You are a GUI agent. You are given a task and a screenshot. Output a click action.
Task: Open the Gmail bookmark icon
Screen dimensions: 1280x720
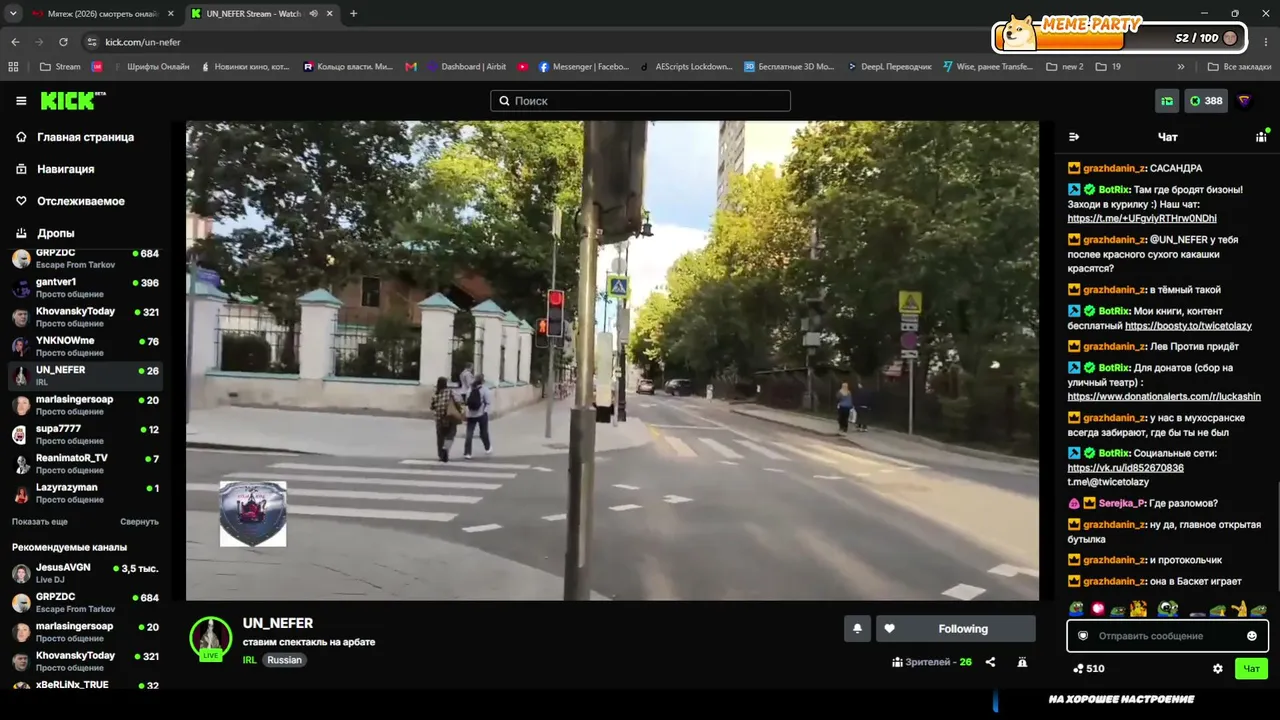(411, 67)
